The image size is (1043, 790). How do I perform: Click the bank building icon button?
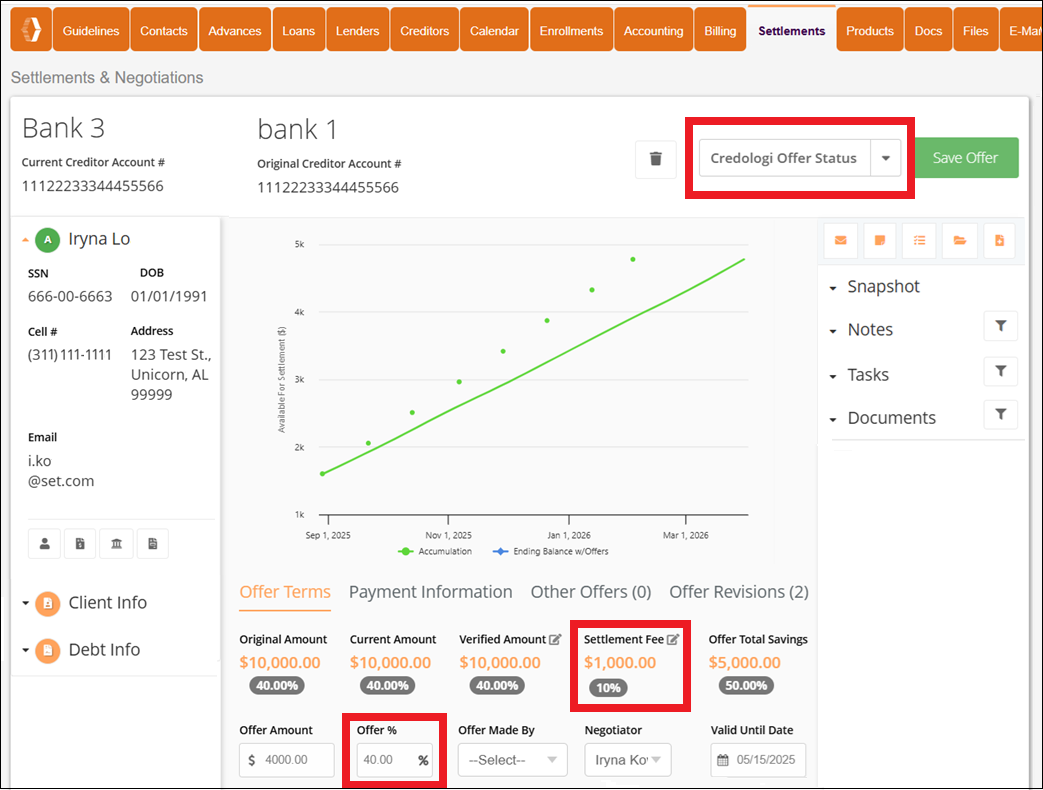[x=116, y=543]
